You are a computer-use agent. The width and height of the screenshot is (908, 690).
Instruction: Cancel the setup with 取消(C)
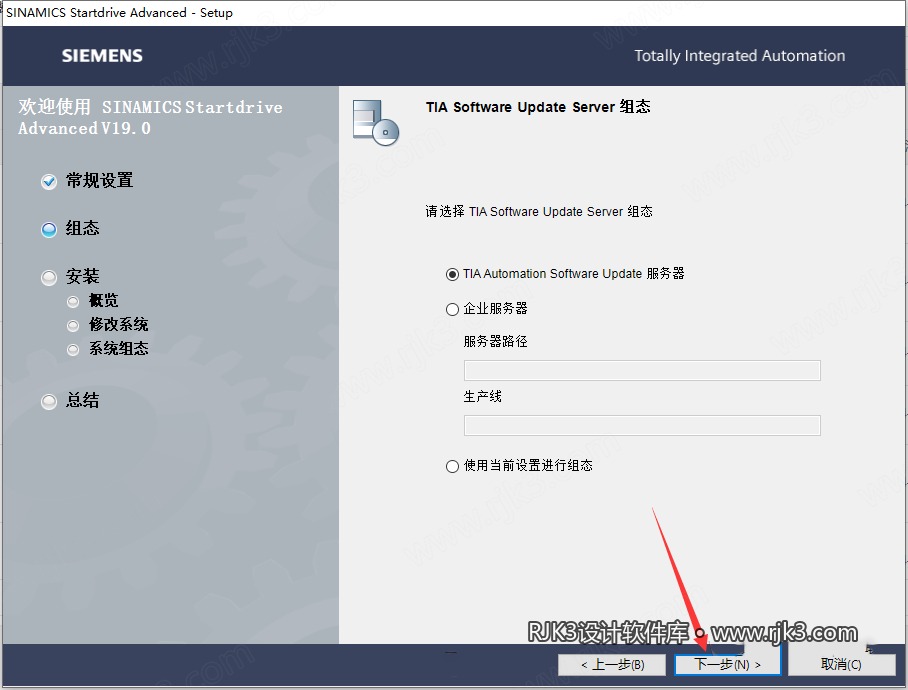coord(841,664)
